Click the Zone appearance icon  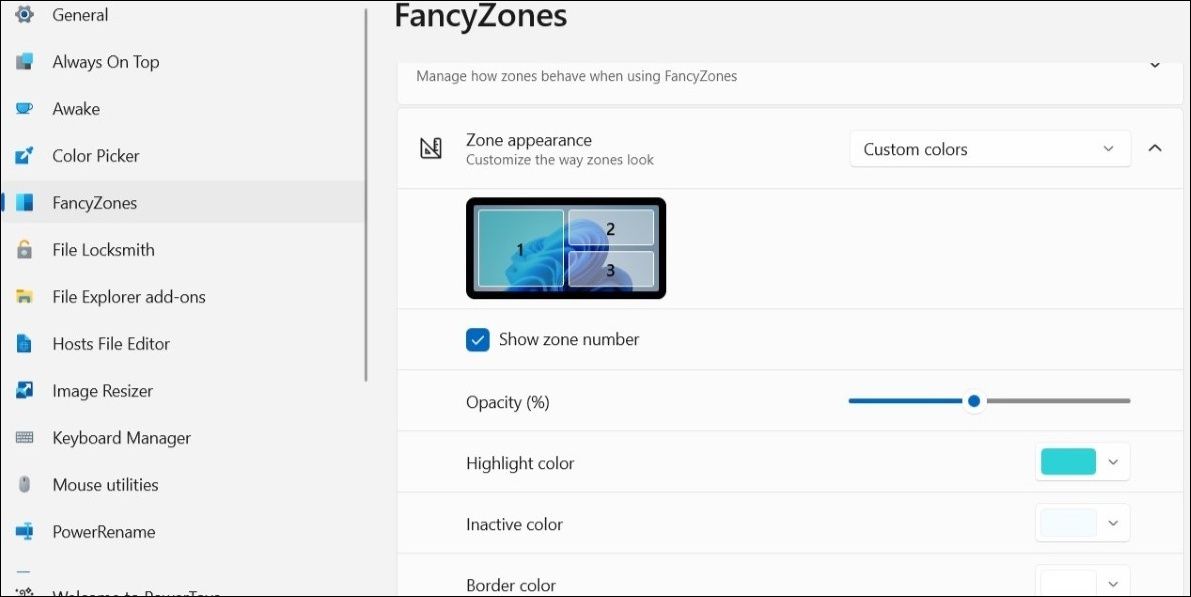tap(430, 147)
